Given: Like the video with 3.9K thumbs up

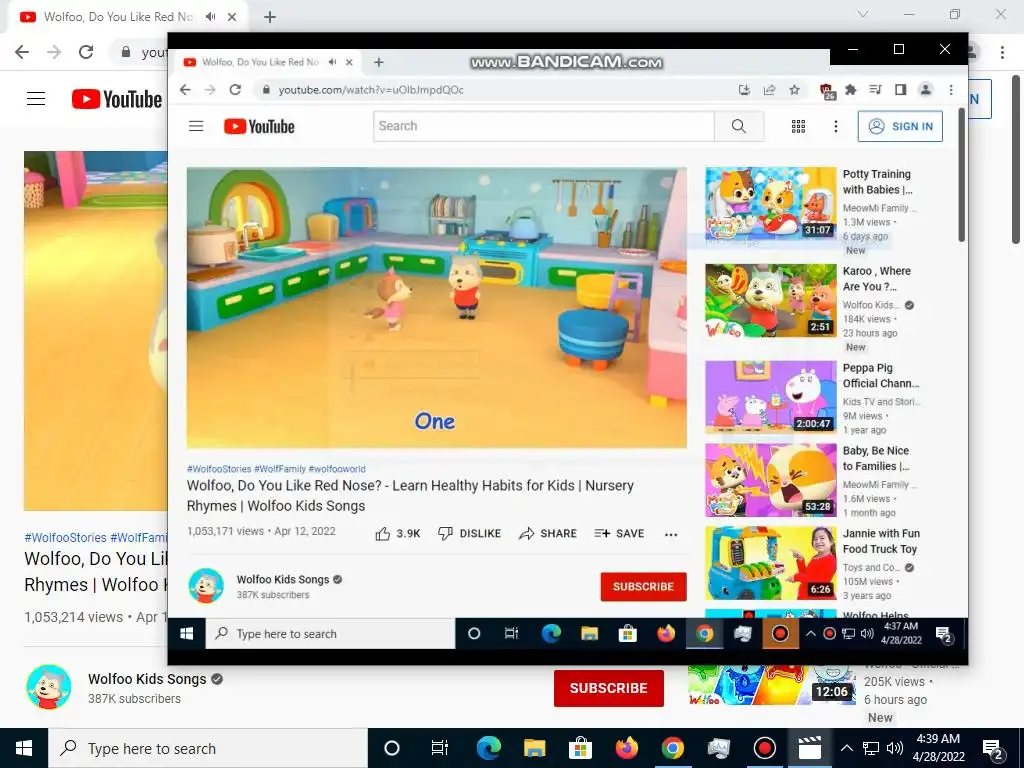Looking at the screenshot, I should (398, 534).
